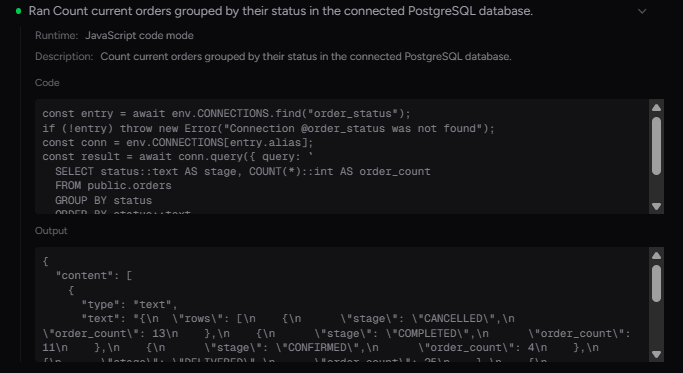Click the Code panel scroll-up arrow
Image resolution: width=683 pixels, height=373 pixels.
656,108
